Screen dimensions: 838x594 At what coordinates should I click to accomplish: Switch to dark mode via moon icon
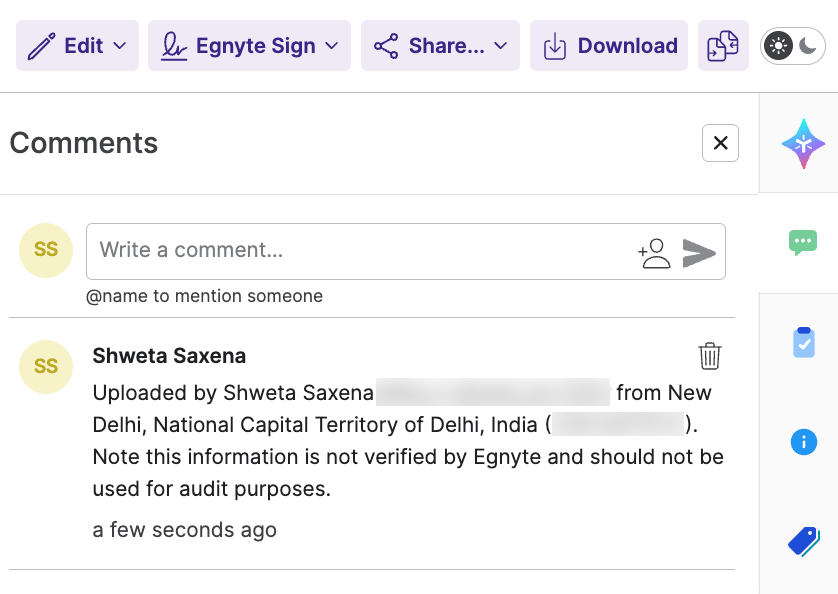point(809,46)
